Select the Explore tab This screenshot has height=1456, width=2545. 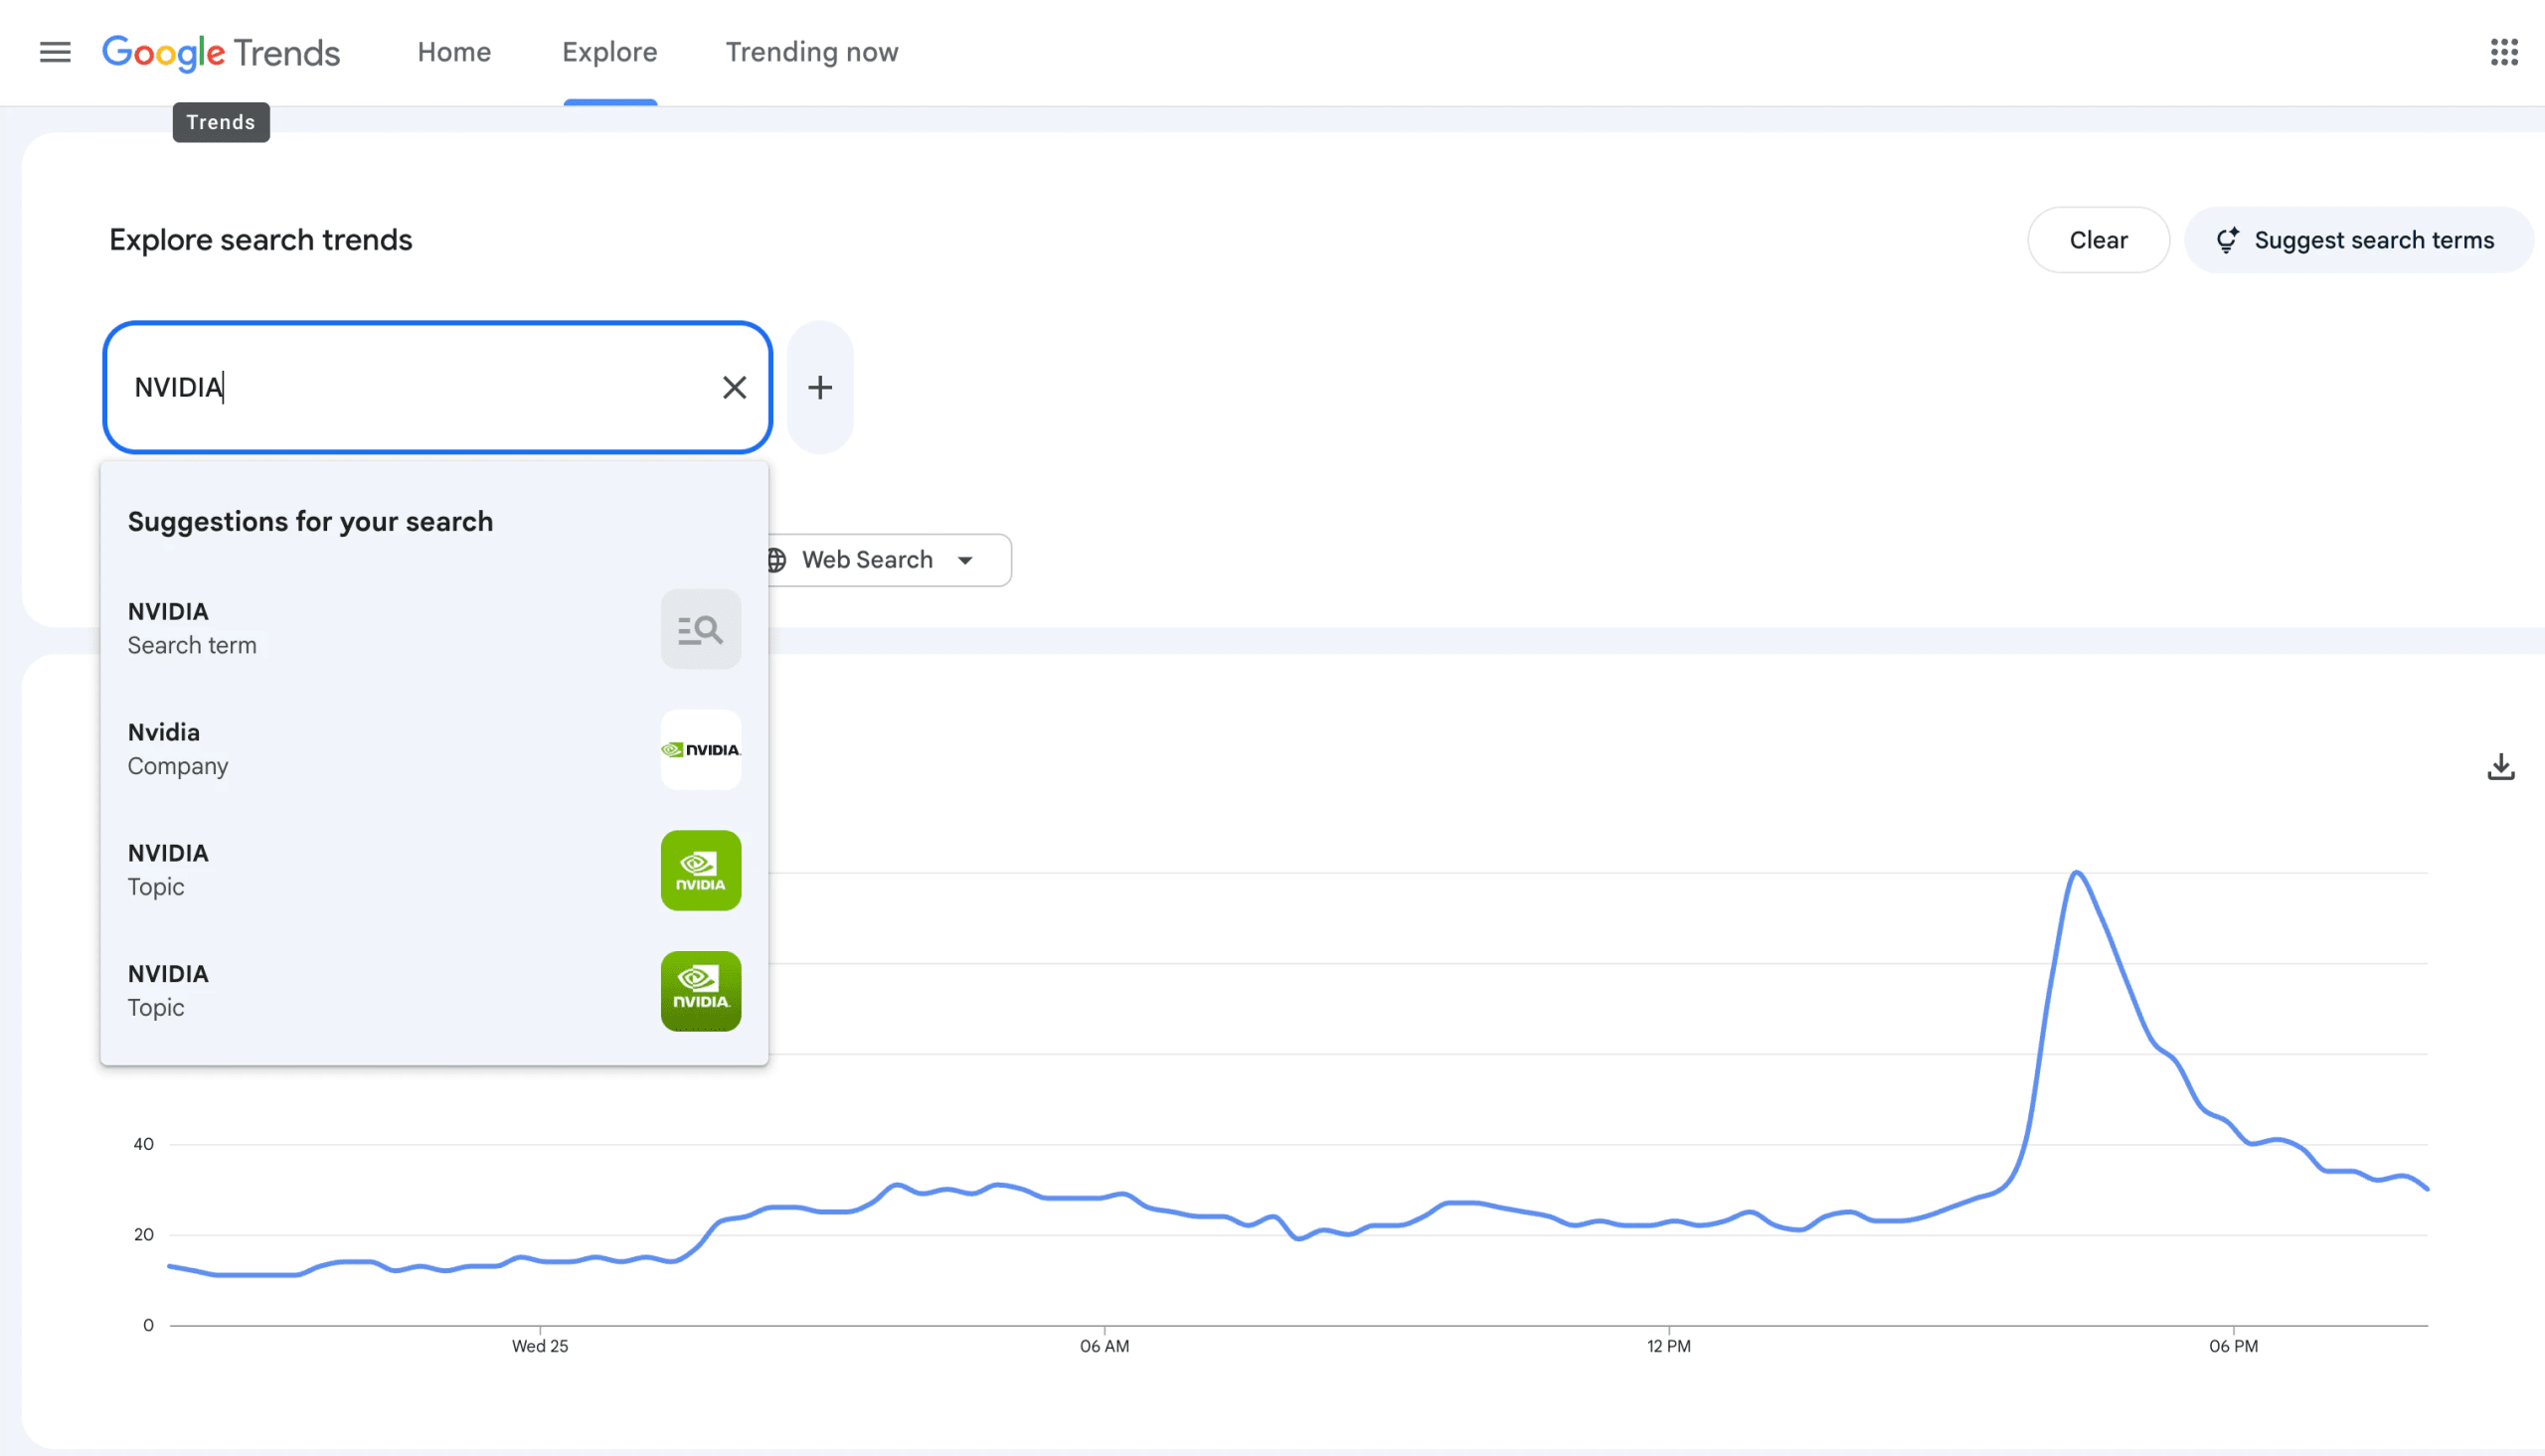pos(609,52)
